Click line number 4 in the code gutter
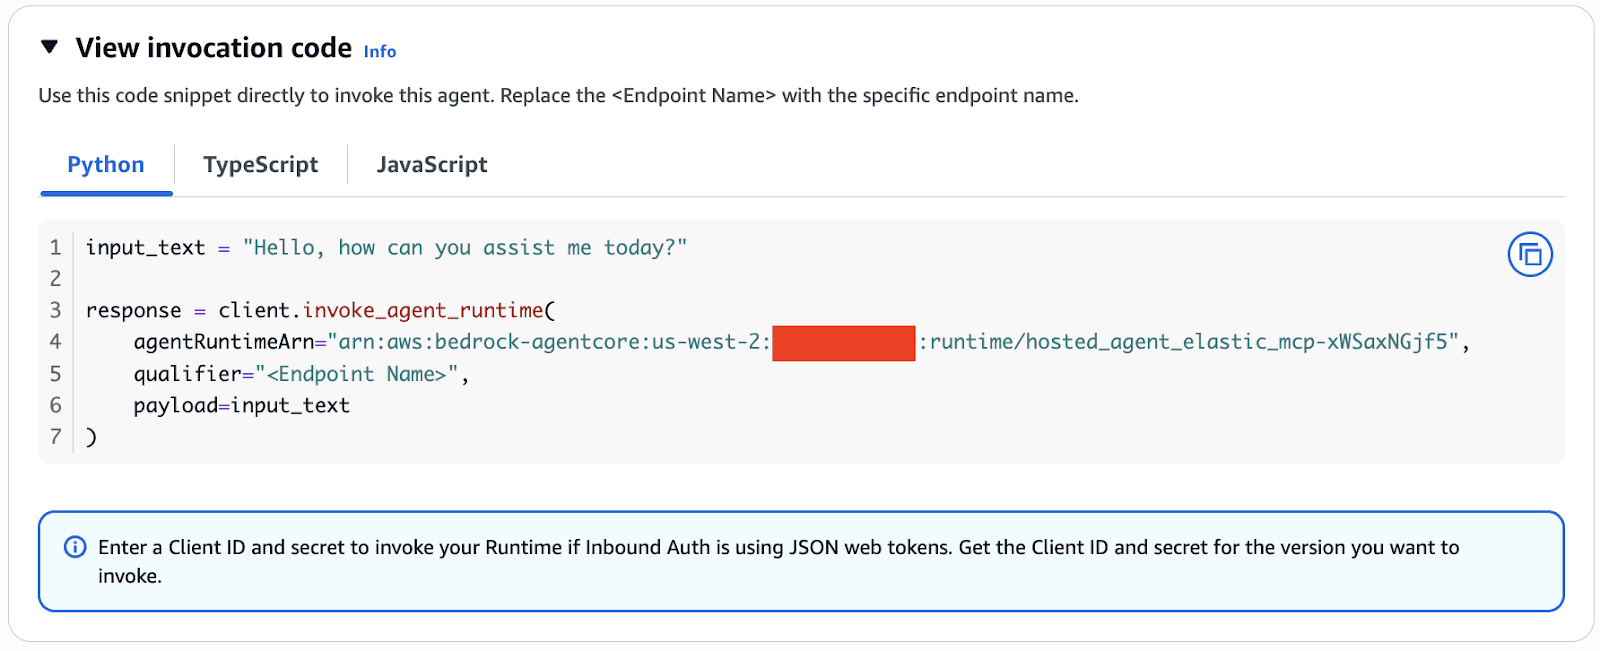This screenshot has width=1600, height=651. point(56,342)
